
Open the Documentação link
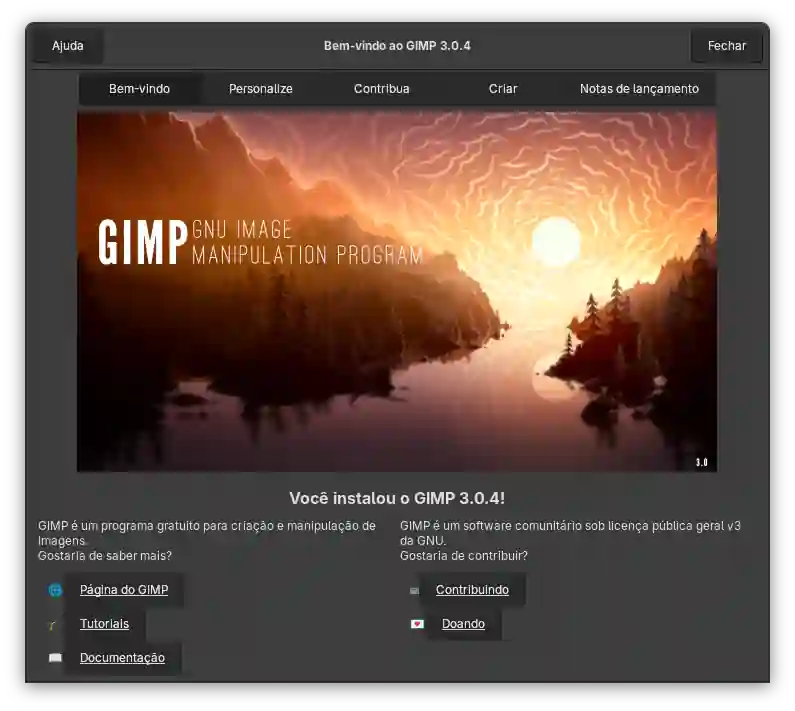point(122,658)
